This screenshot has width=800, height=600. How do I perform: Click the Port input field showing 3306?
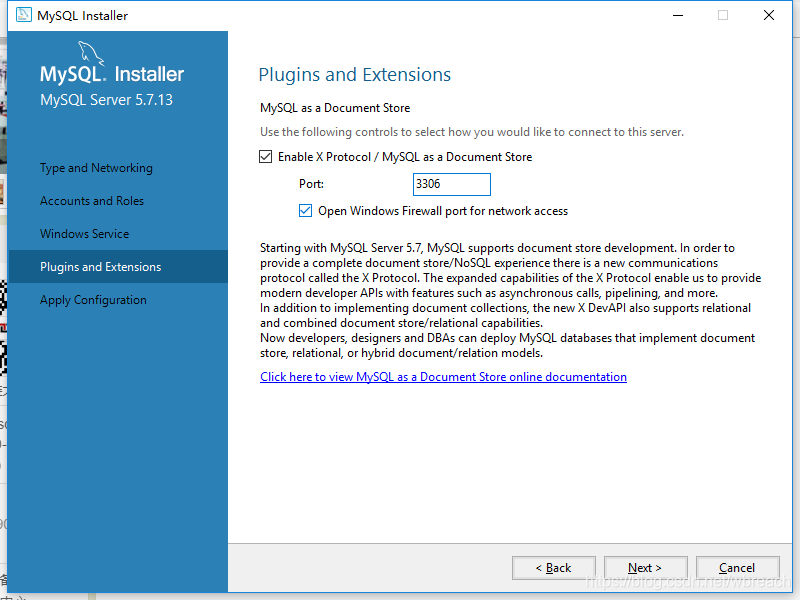452,184
